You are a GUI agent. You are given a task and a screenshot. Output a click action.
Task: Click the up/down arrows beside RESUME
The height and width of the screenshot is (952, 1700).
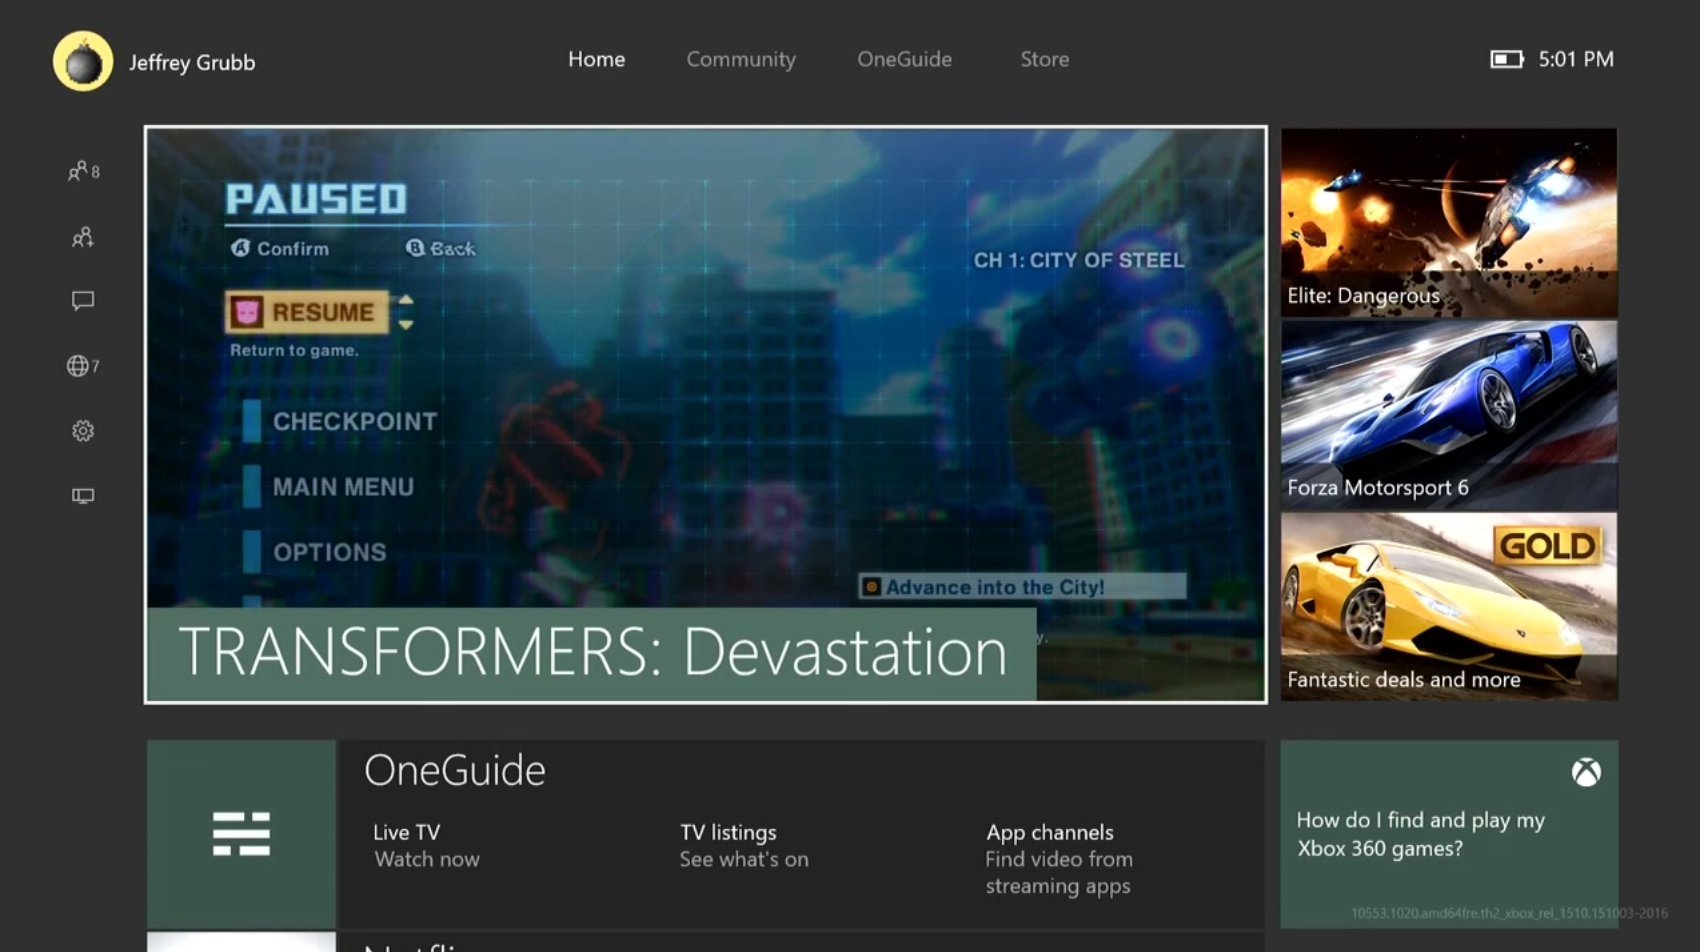[x=405, y=312]
